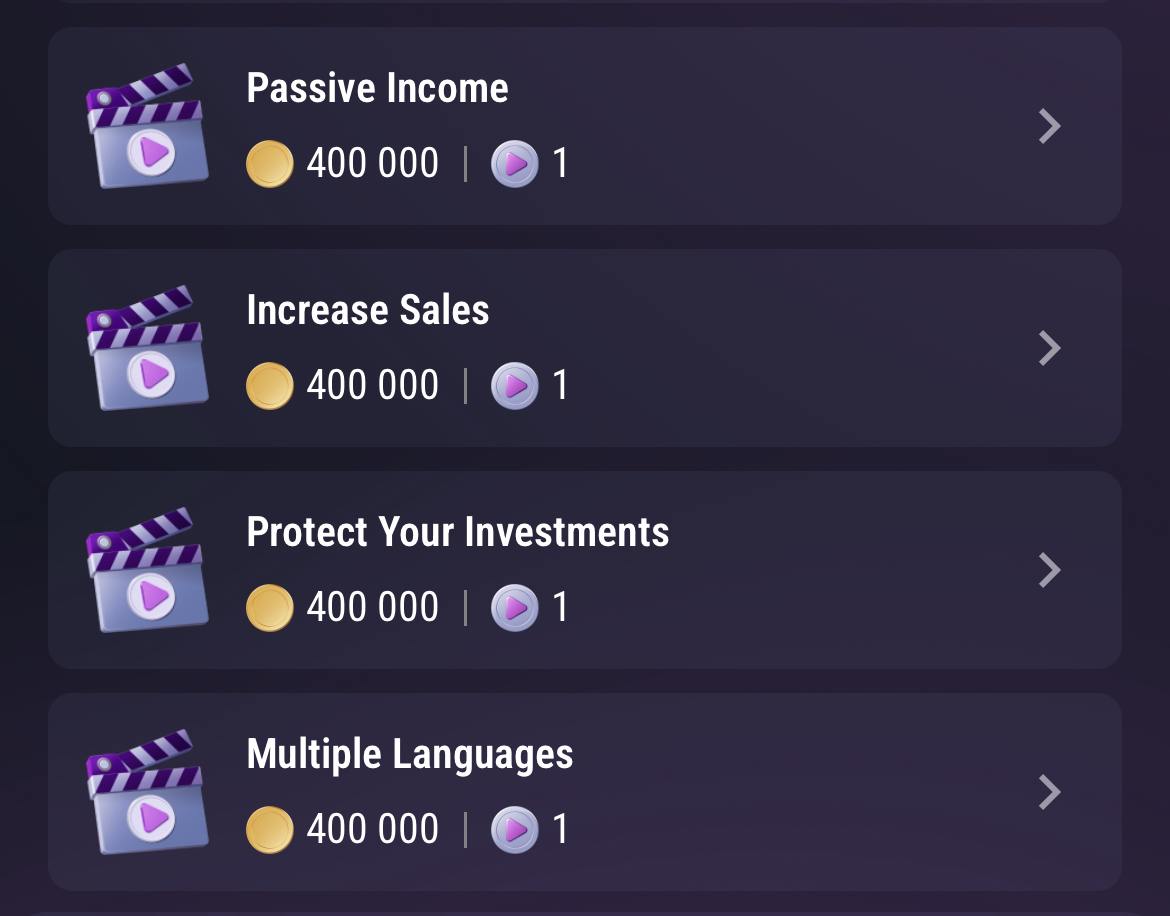Click the Multiple Languages clapperboard icon
Image resolution: width=1170 pixels, height=916 pixels.
tap(147, 791)
